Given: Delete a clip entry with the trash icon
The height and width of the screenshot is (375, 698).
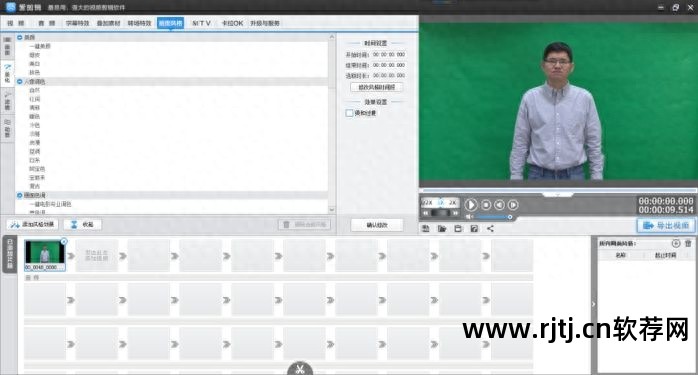Looking at the screenshot, I should [688, 243].
